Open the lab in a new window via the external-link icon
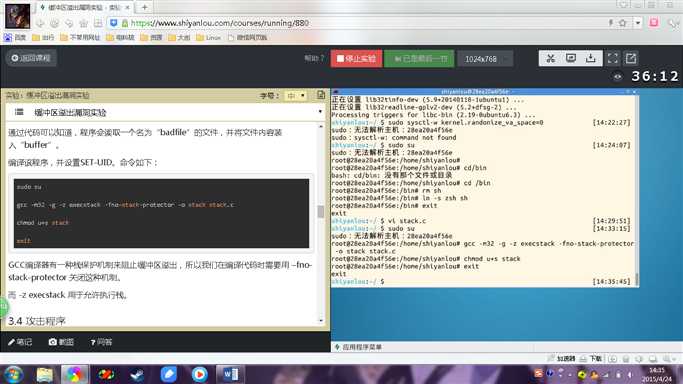The width and height of the screenshot is (683, 384). (x=631, y=58)
